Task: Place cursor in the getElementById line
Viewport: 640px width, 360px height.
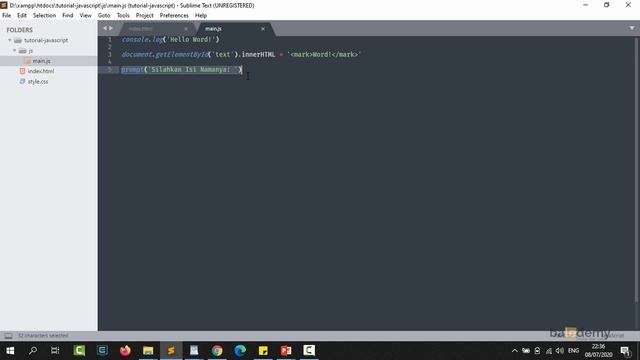Action: pyautogui.click(x=241, y=54)
